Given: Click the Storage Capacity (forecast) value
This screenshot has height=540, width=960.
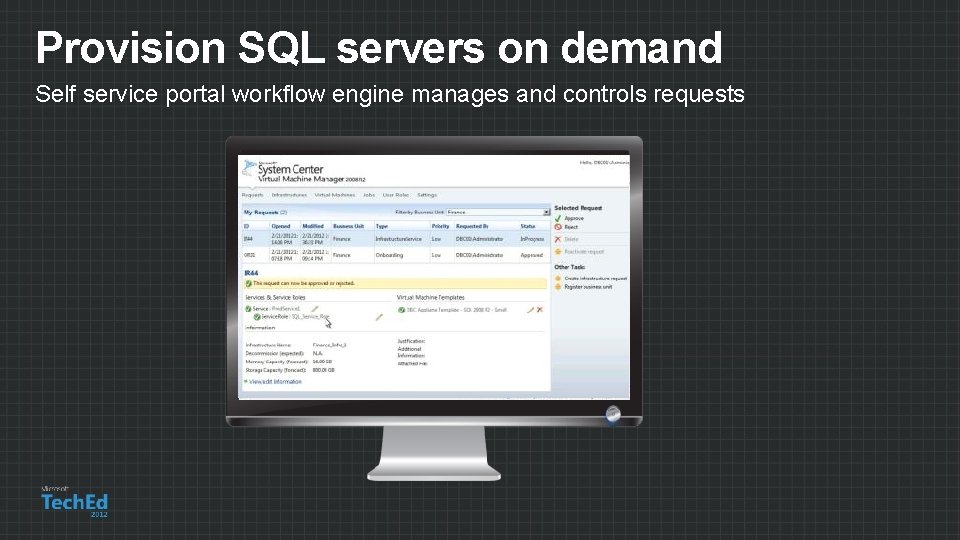Looking at the screenshot, I should tap(323, 370).
